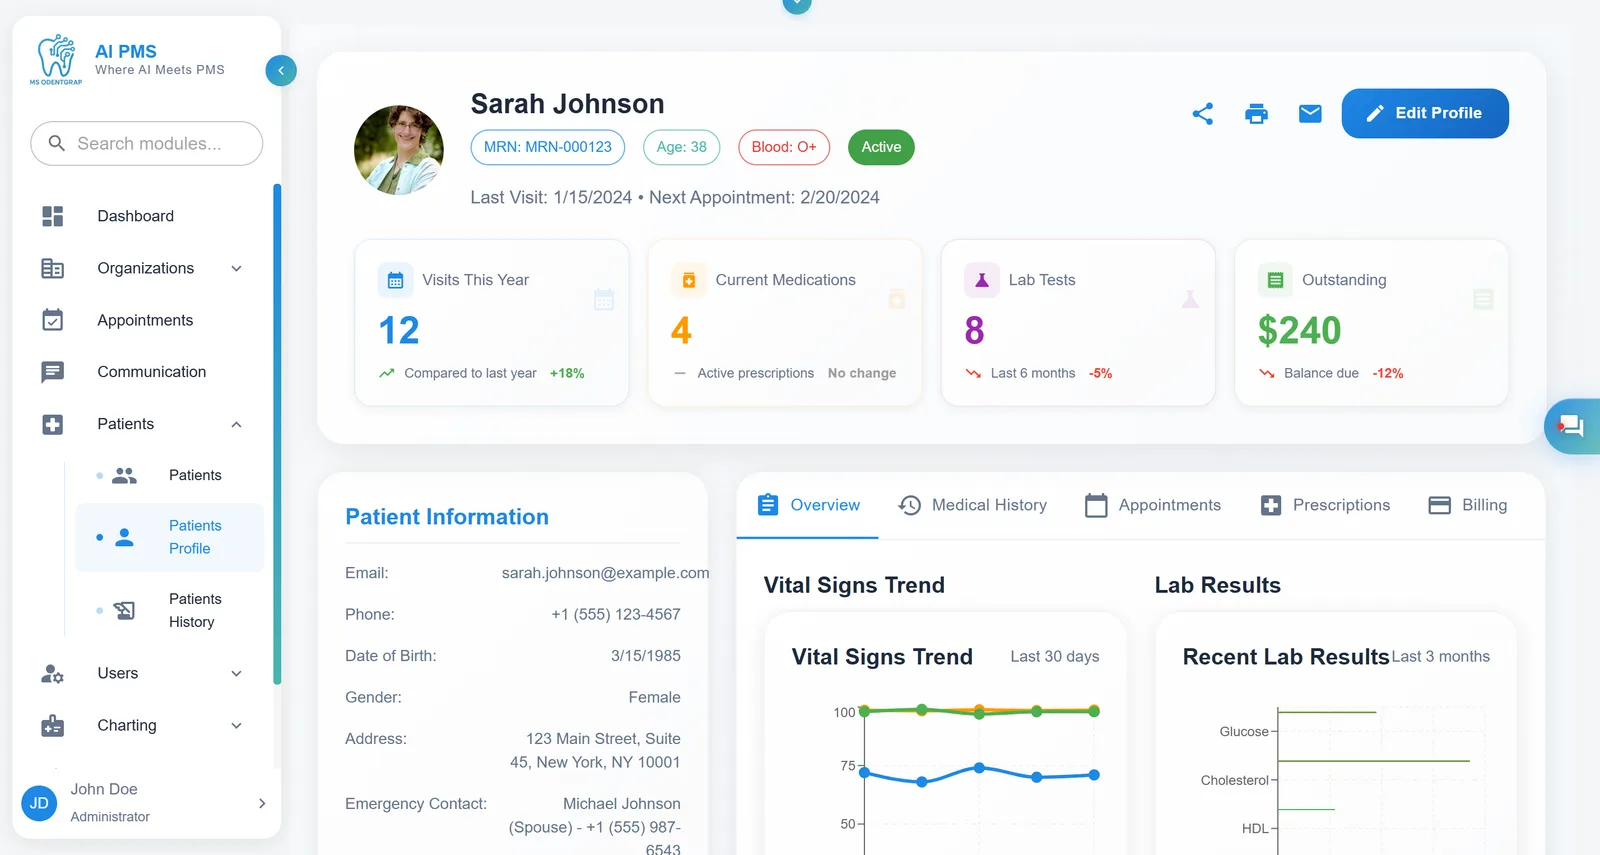Click the Current Medications pill-bottle icon
This screenshot has height=855, width=1600.
click(689, 280)
